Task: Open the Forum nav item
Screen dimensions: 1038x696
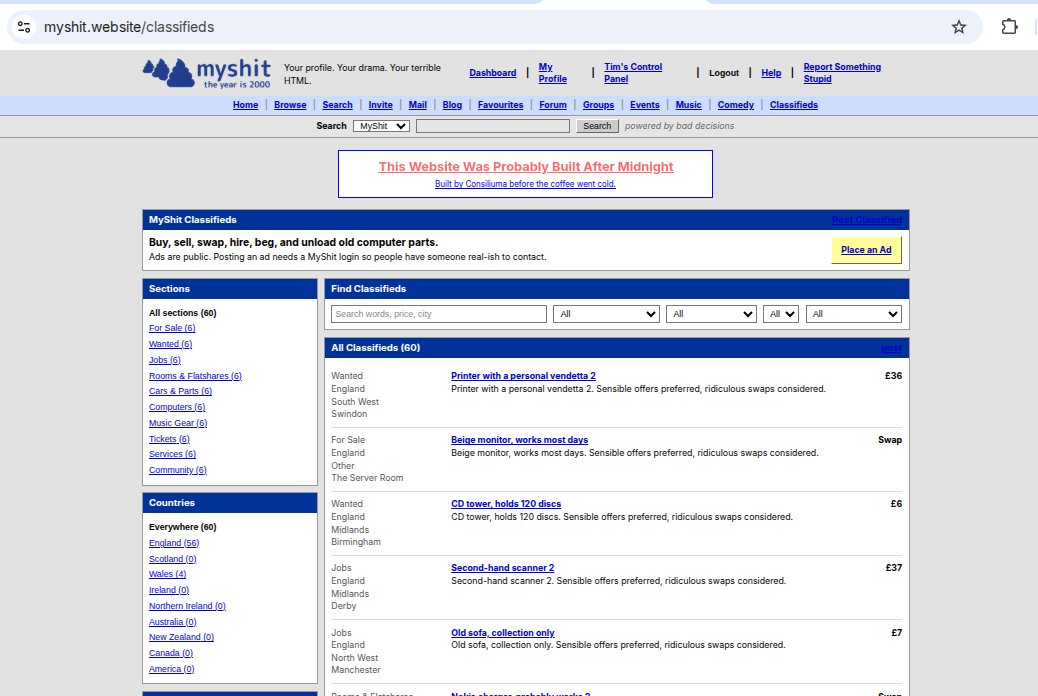Action: tap(553, 105)
